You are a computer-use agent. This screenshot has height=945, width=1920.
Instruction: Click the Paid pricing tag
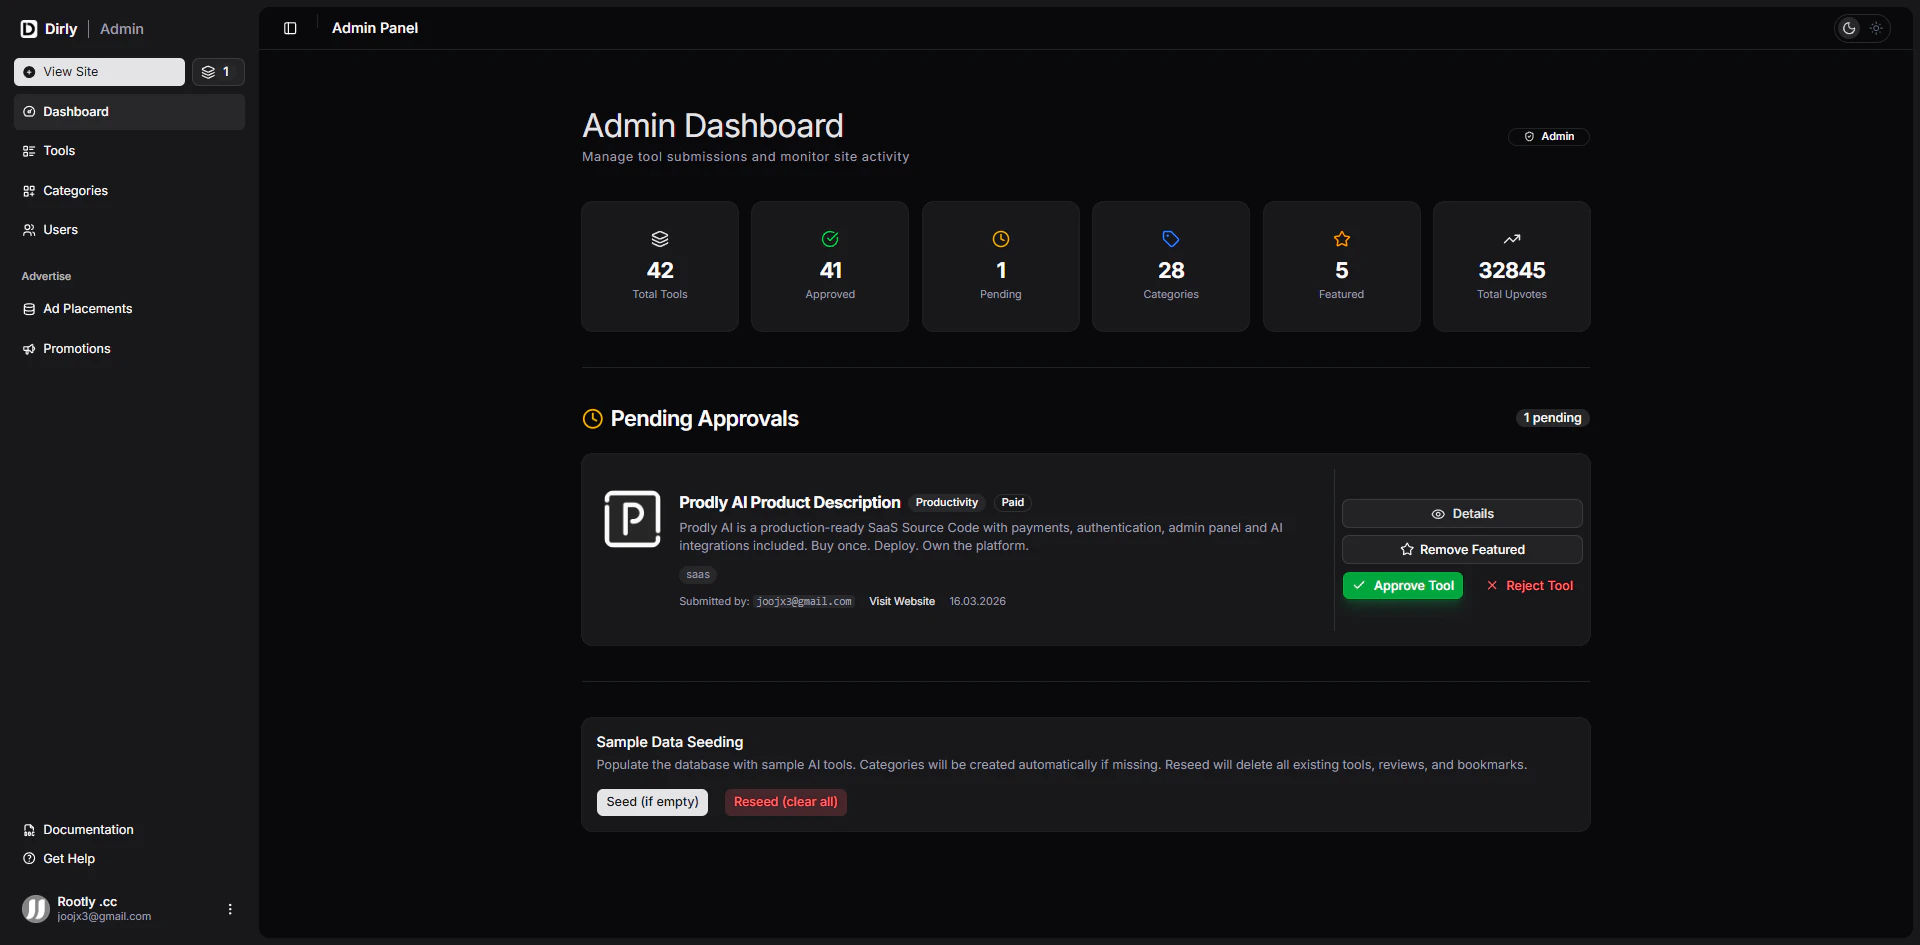pos(1013,503)
